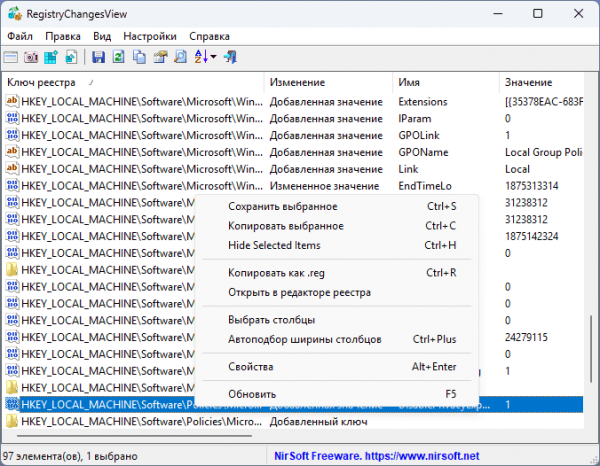Click the value icon of the highlighted row
The height and width of the screenshot is (466, 600).
coord(12,404)
